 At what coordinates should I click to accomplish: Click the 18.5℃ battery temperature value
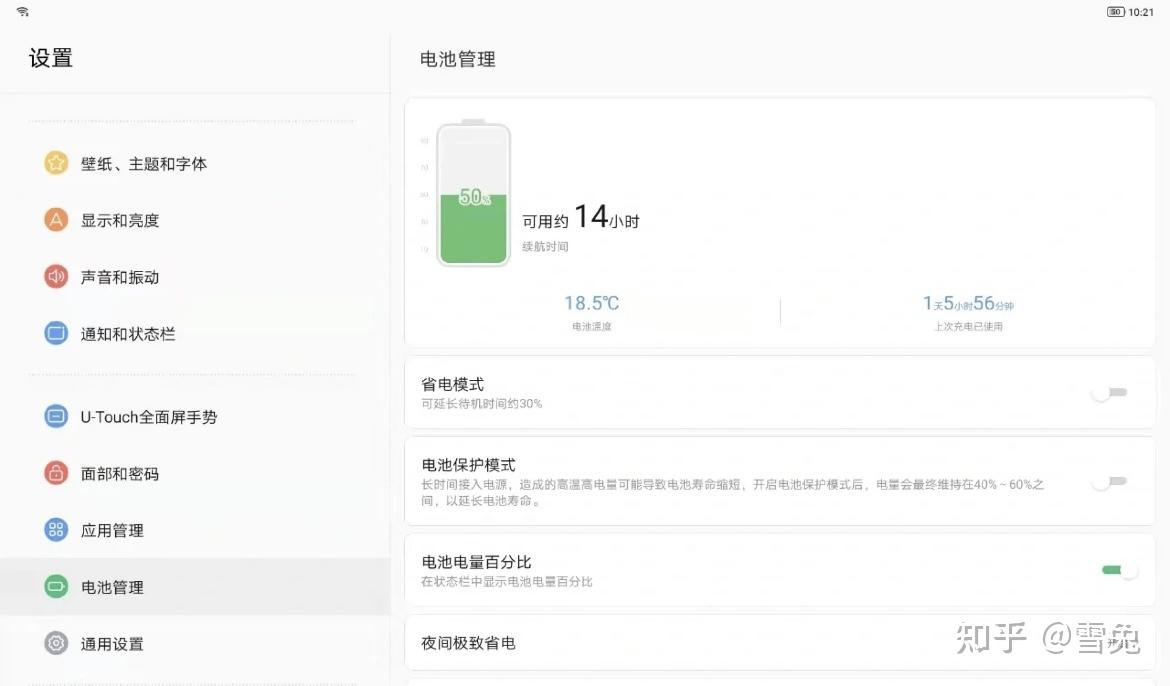[x=591, y=303]
